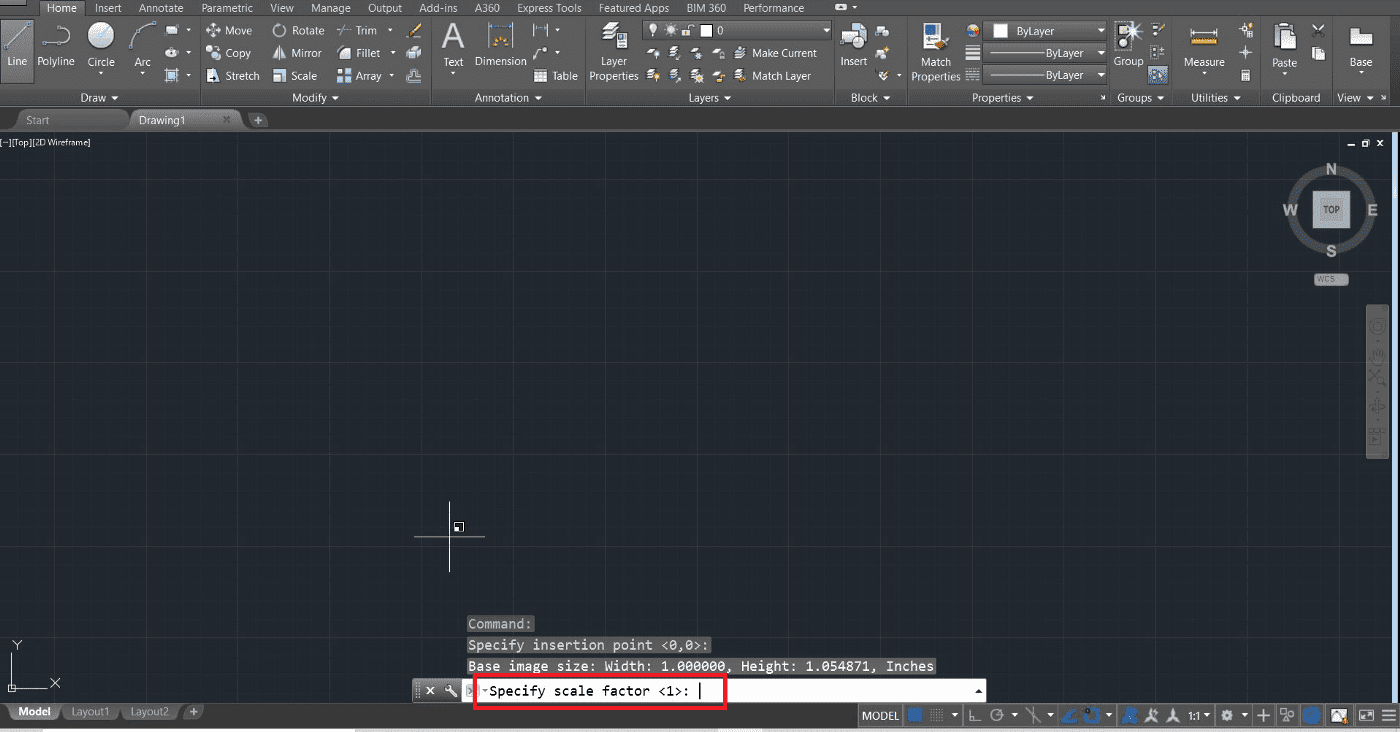Select the Dimension annotation tool

pyautogui.click(x=500, y=47)
